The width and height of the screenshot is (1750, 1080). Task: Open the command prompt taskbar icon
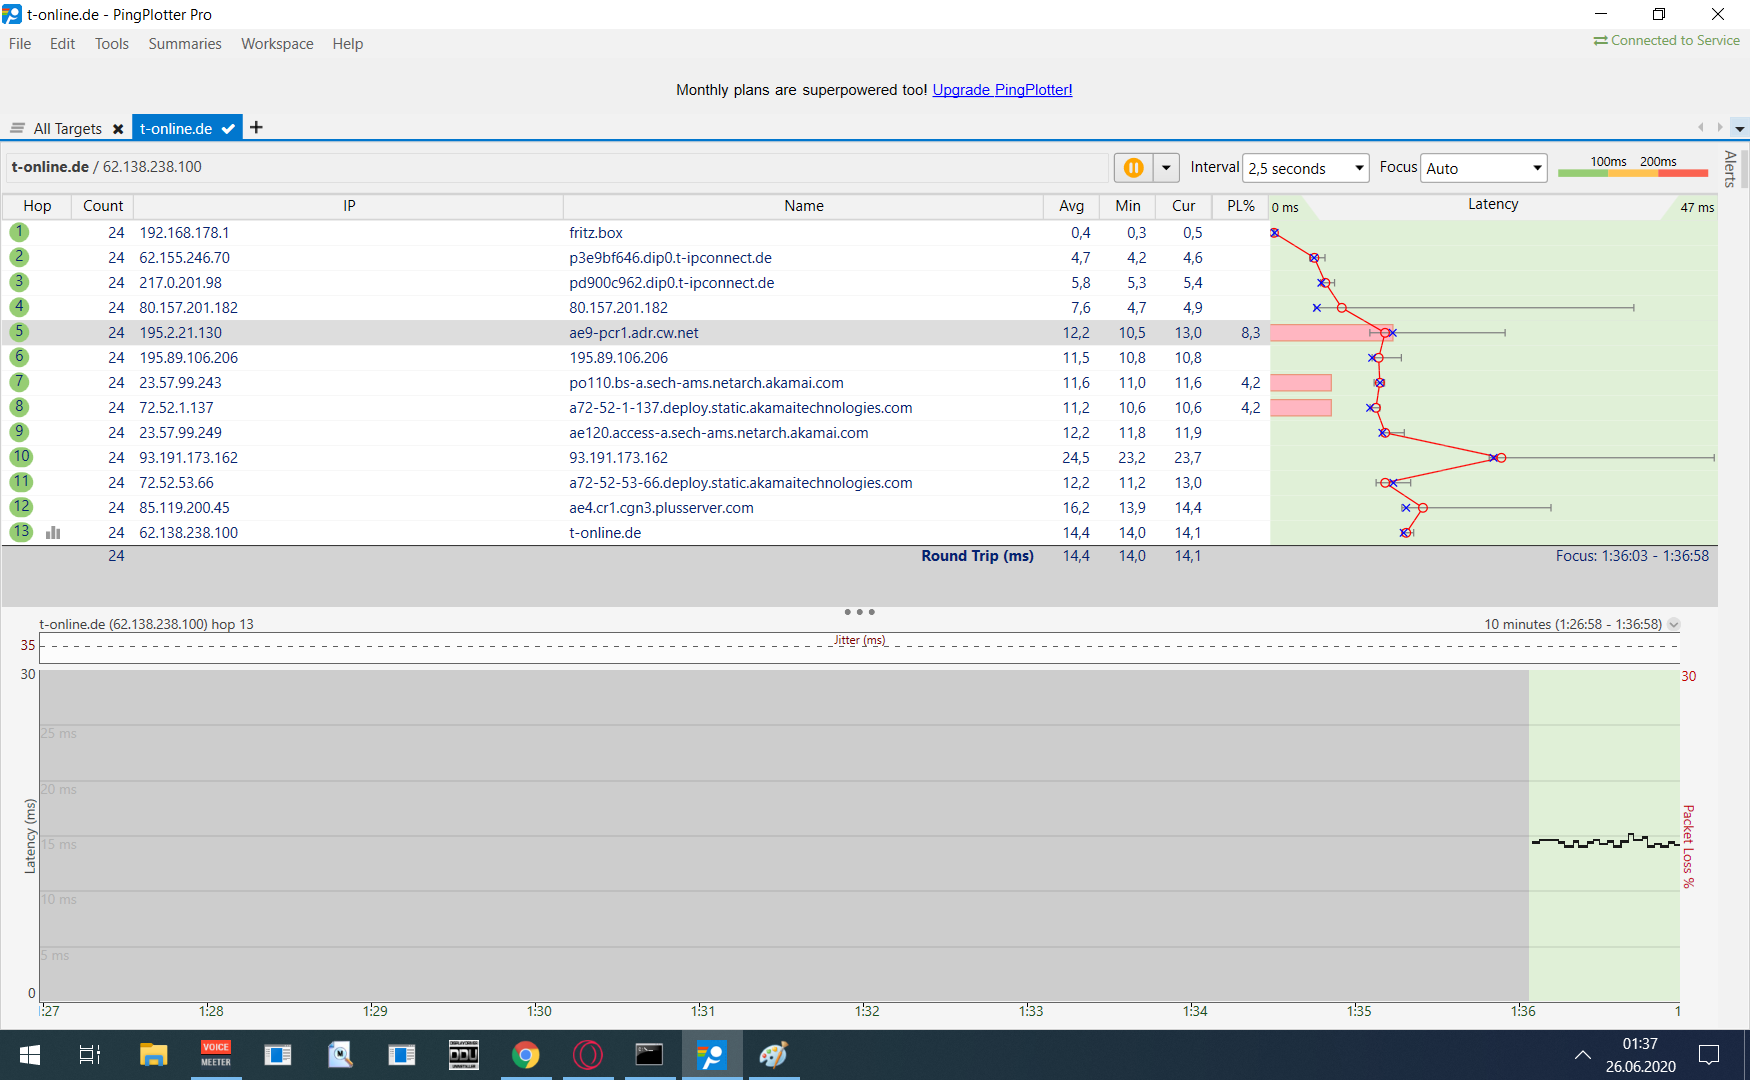click(x=649, y=1055)
